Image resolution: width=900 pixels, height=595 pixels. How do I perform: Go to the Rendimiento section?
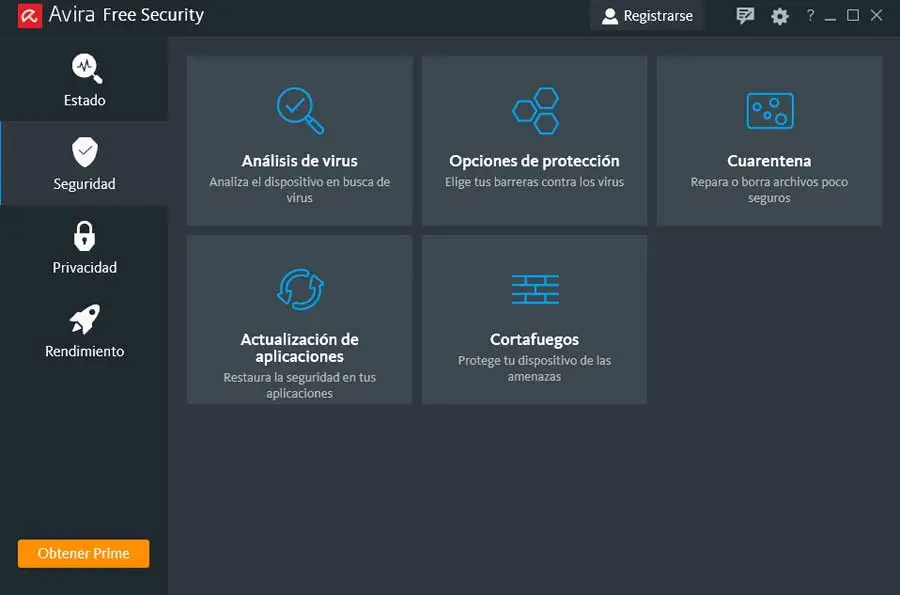(84, 332)
